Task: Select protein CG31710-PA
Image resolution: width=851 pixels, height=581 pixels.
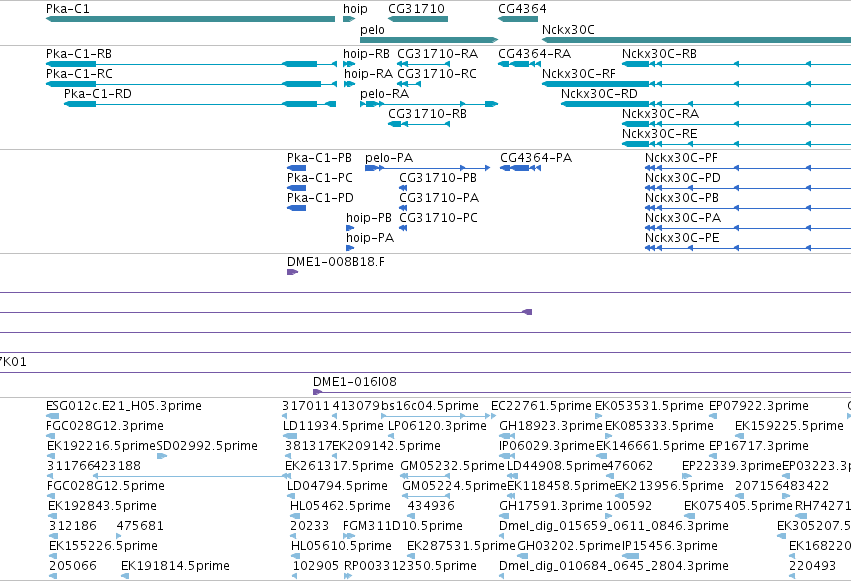Action: point(403,208)
